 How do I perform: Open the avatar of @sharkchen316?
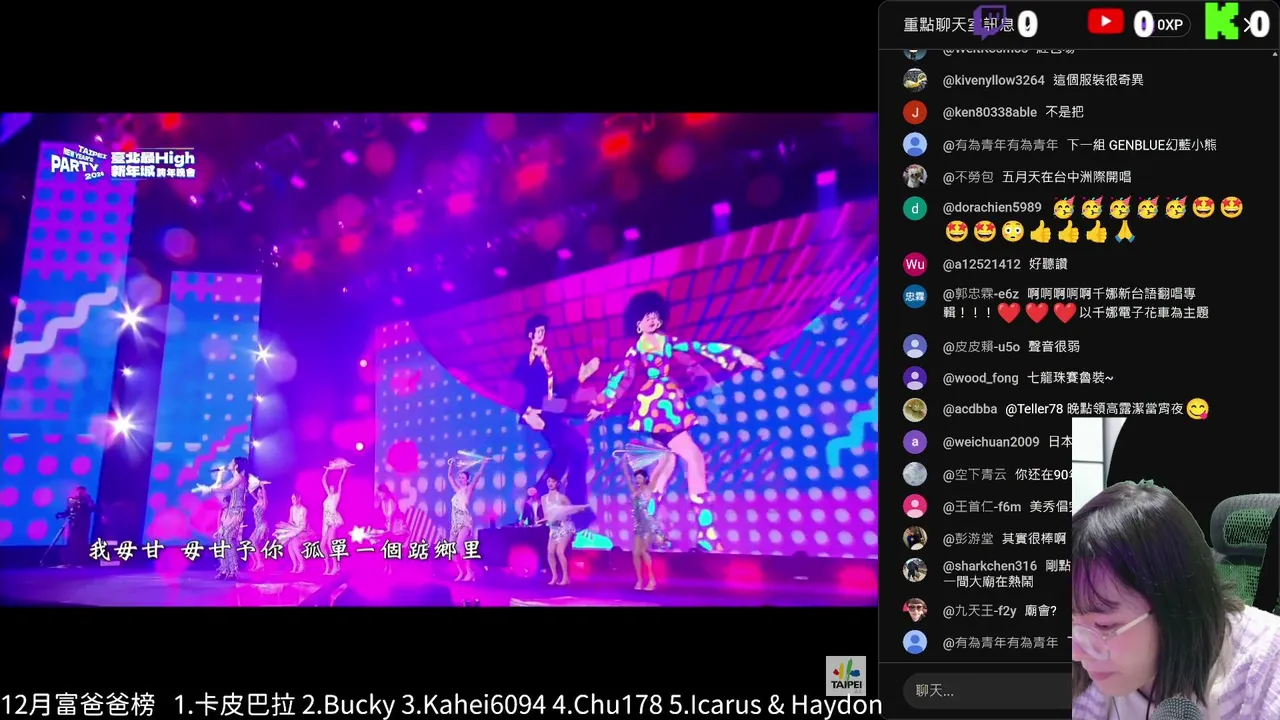click(x=915, y=570)
